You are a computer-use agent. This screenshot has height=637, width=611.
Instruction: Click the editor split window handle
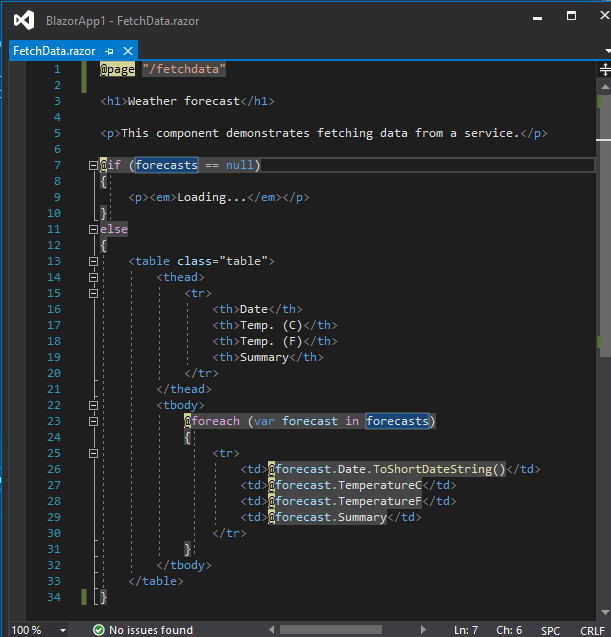point(604,69)
